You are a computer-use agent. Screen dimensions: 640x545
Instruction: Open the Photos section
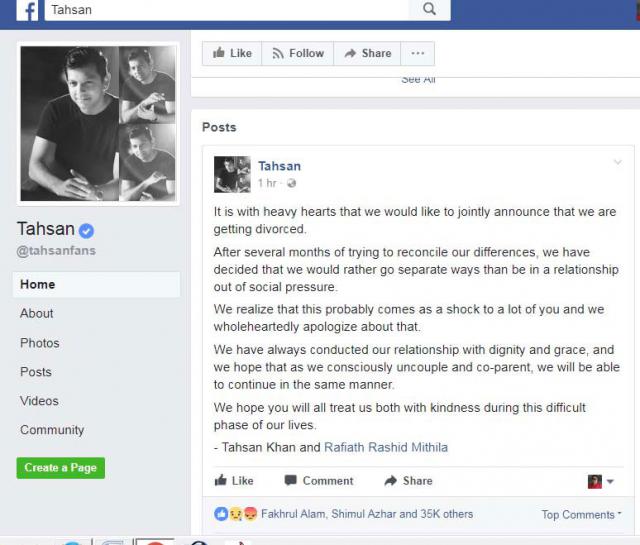point(40,343)
